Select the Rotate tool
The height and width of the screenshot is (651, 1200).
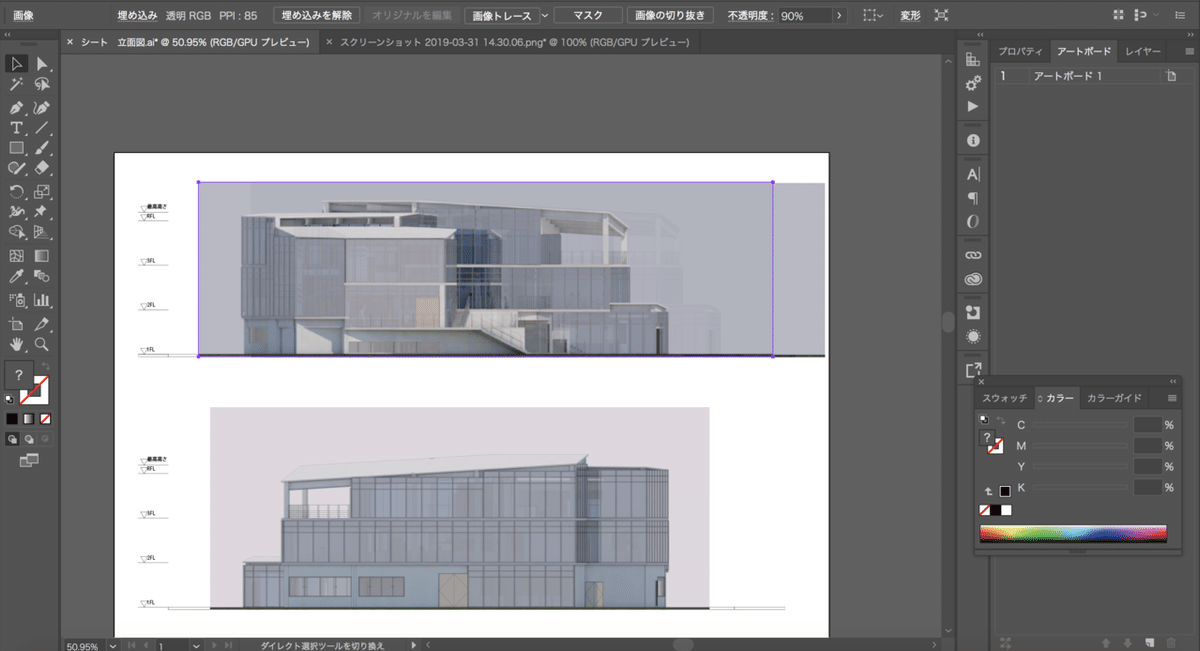16,192
